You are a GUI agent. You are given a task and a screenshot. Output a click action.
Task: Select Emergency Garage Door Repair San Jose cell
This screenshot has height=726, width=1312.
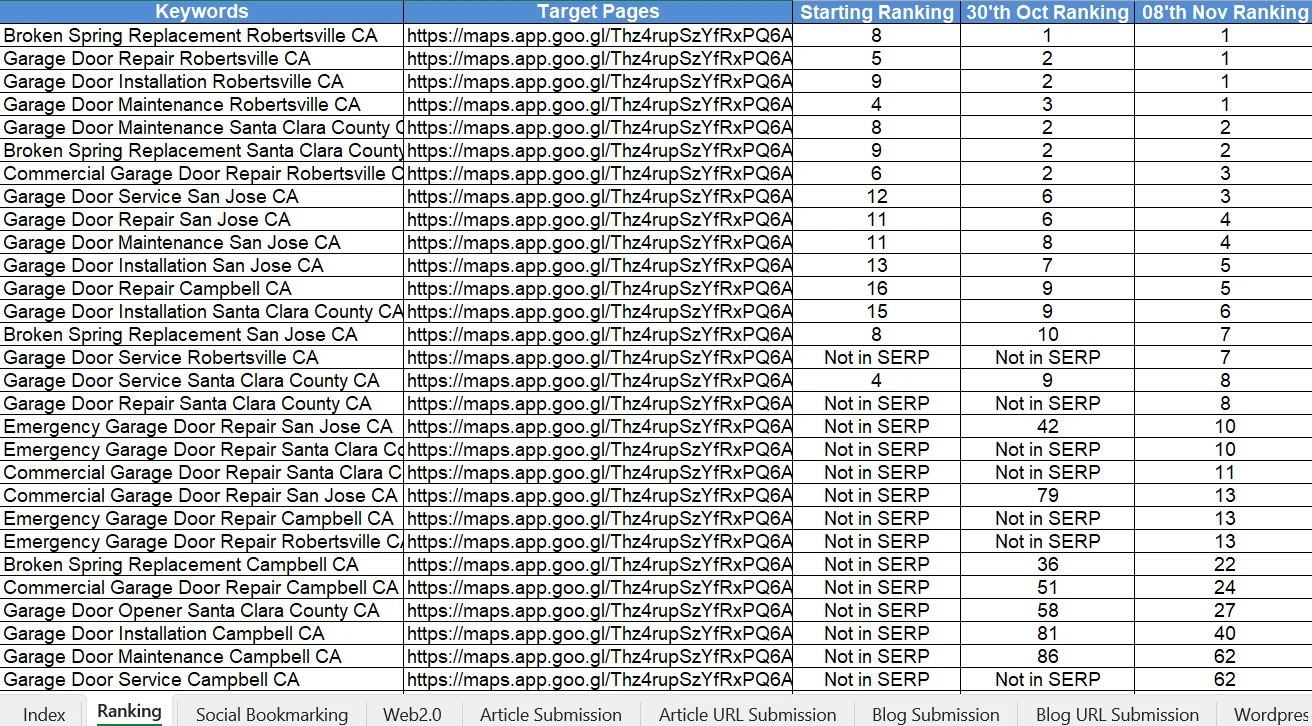pyautogui.click(x=202, y=426)
